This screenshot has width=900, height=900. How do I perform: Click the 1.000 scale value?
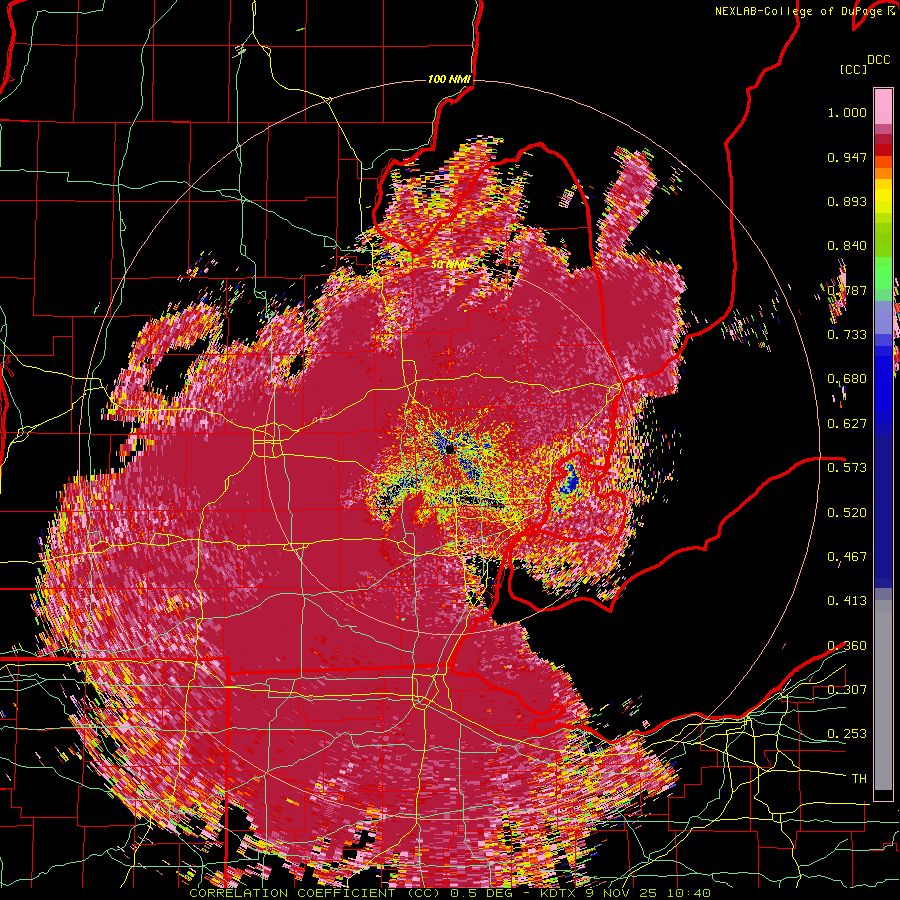coord(847,112)
